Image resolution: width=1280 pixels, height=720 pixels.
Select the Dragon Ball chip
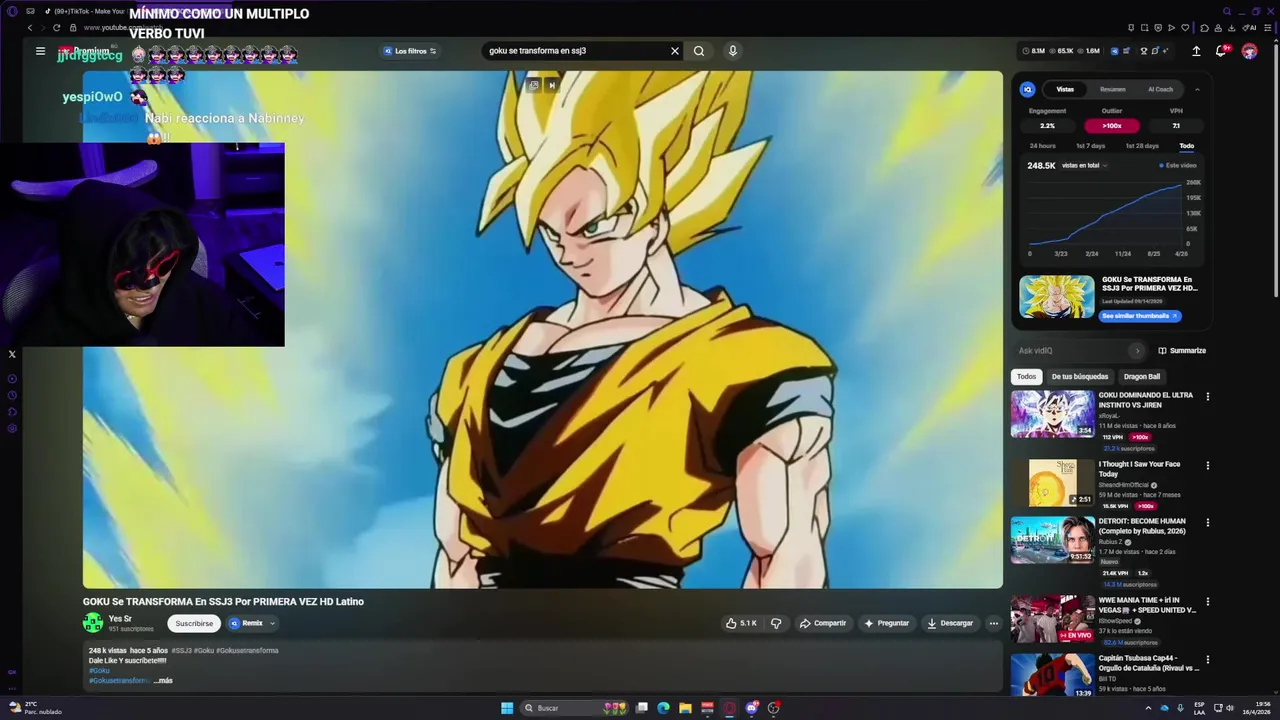click(1142, 377)
